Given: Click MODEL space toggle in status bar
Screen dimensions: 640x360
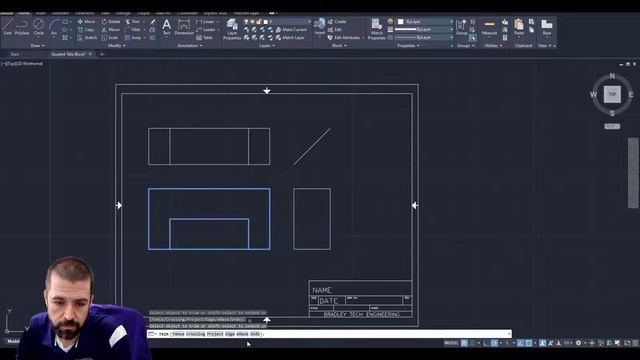Looking at the screenshot, I should 451,343.
